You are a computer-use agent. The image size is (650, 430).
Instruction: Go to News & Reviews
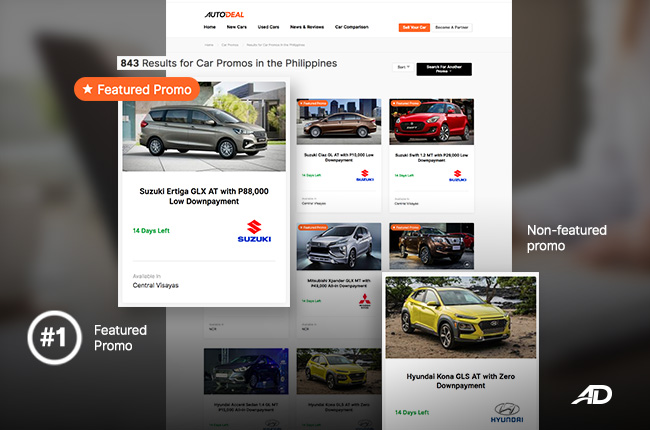click(x=307, y=27)
